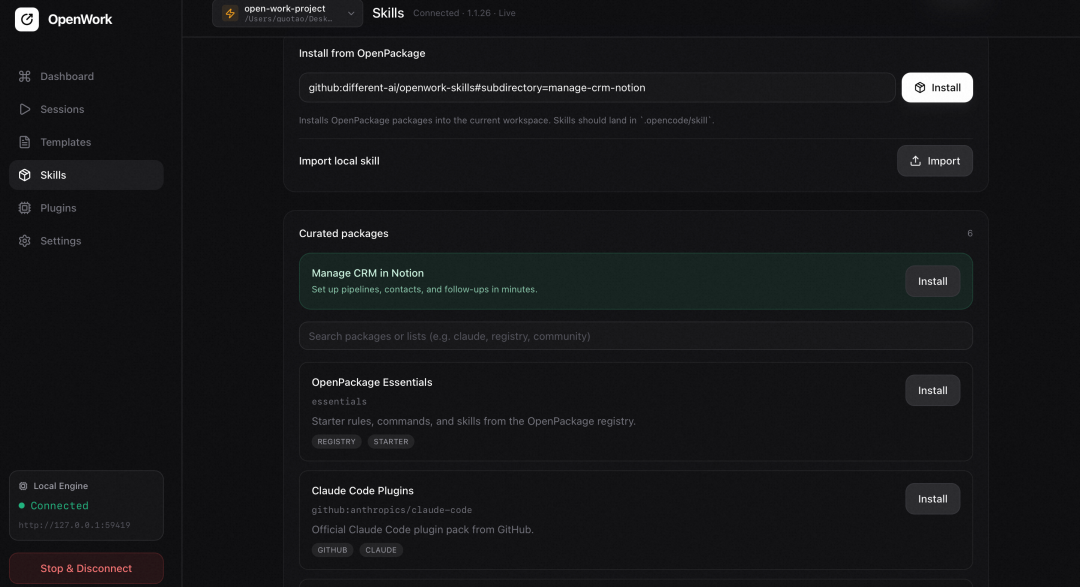Click the Local Engine chip icon

23,486
